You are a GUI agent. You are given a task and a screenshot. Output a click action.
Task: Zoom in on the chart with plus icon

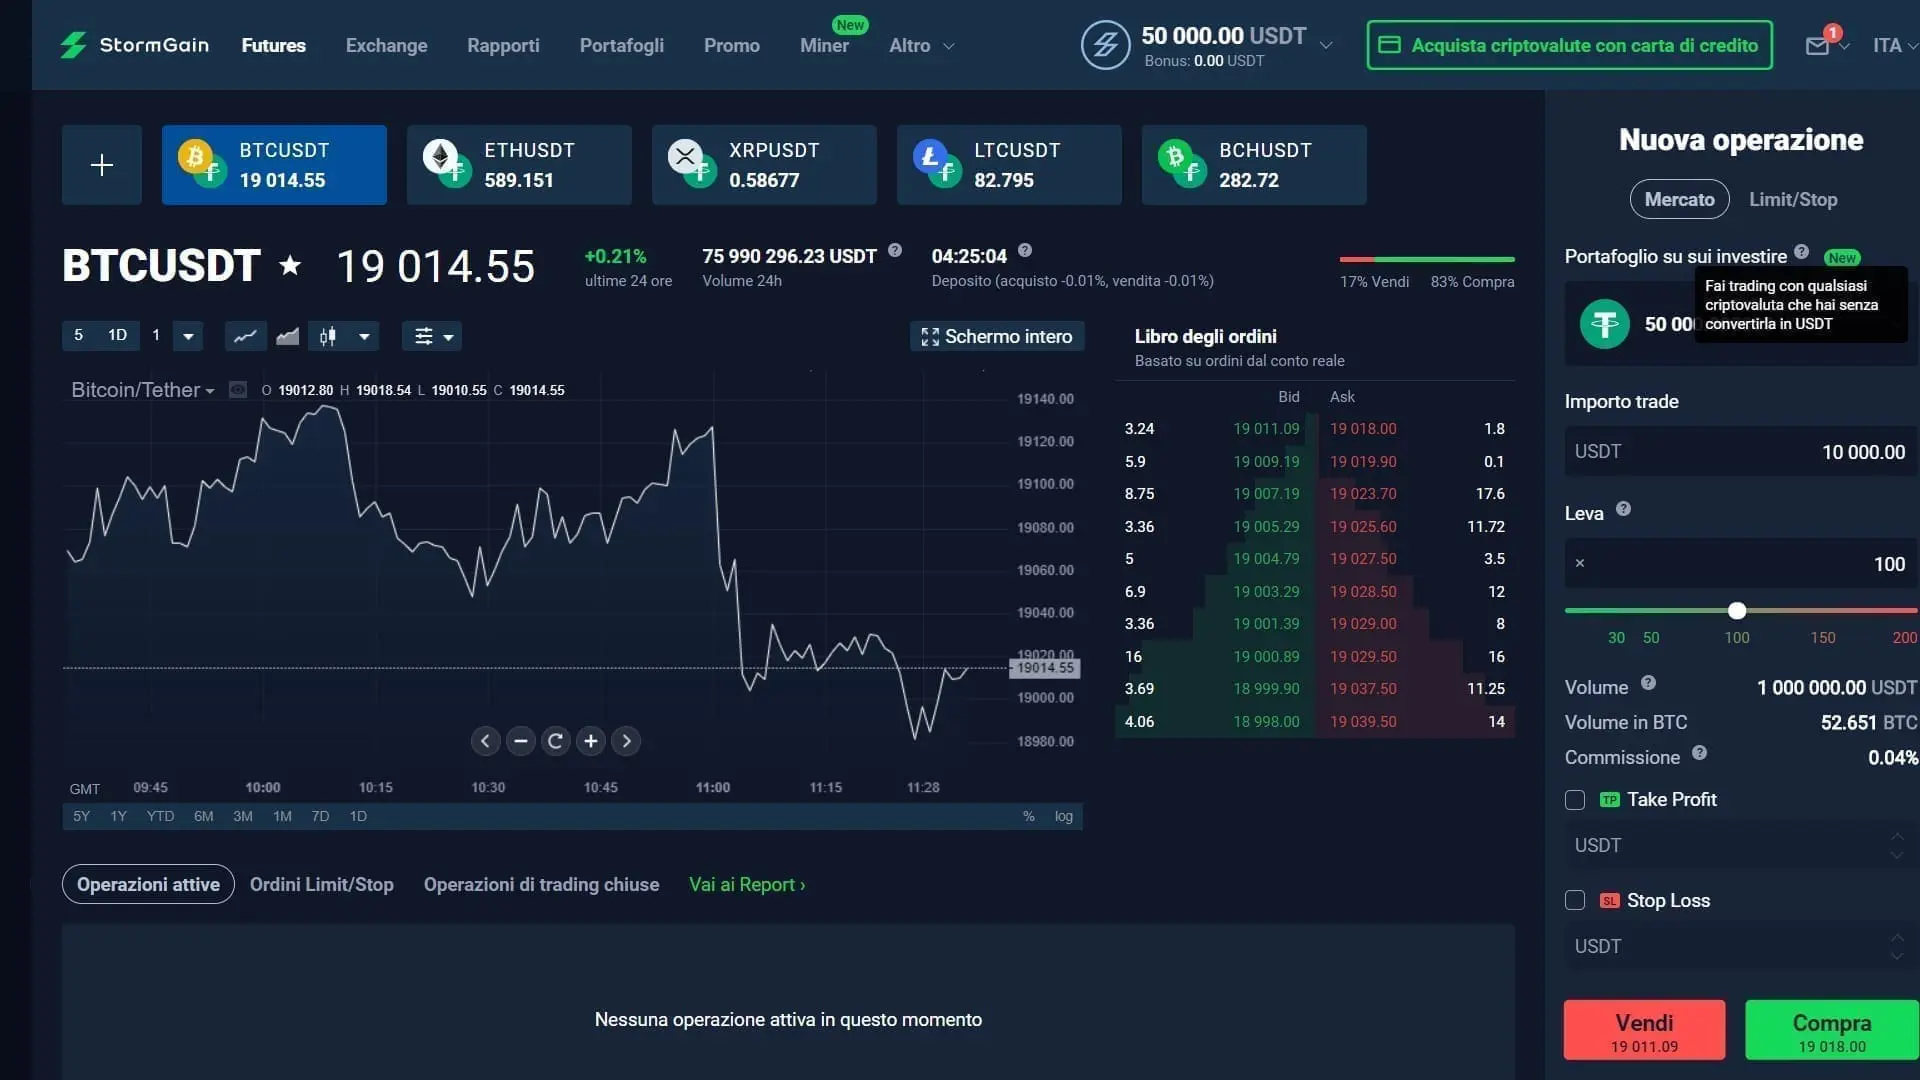coord(590,740)
